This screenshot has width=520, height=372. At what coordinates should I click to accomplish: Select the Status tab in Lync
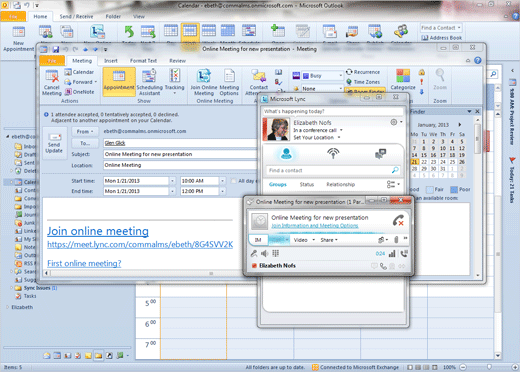(x=307, y=184)
